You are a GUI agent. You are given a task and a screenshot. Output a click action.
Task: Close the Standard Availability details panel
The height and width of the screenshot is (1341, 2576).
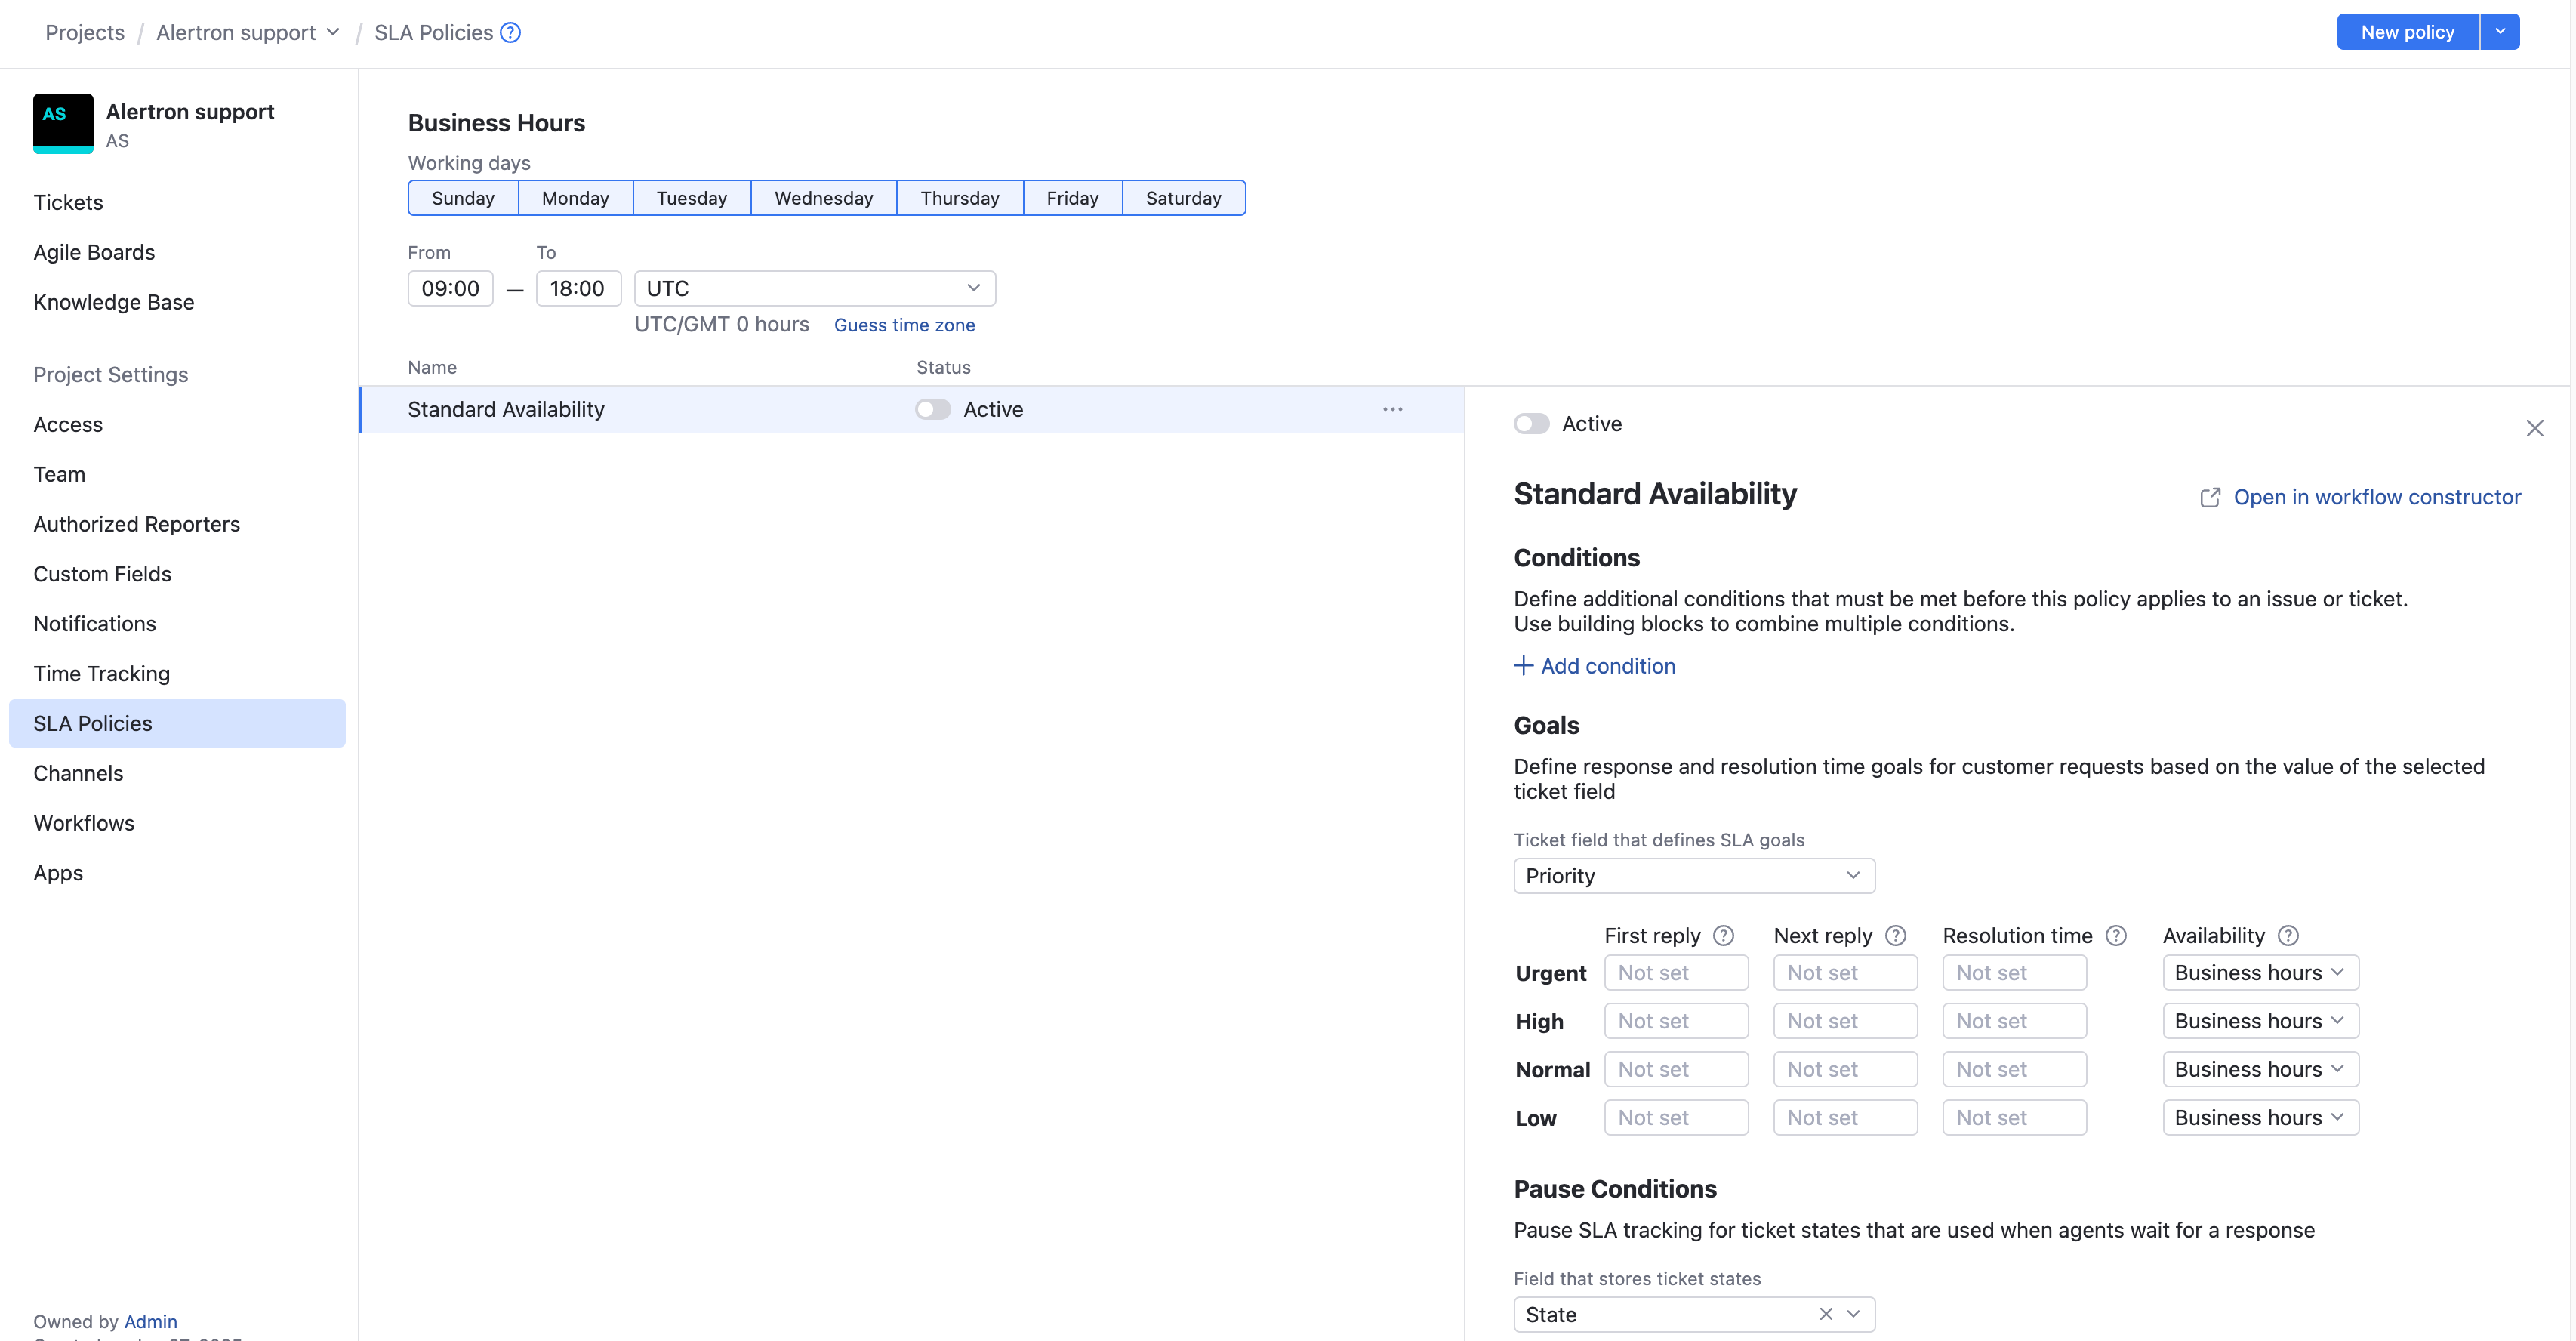[2536, 428]
